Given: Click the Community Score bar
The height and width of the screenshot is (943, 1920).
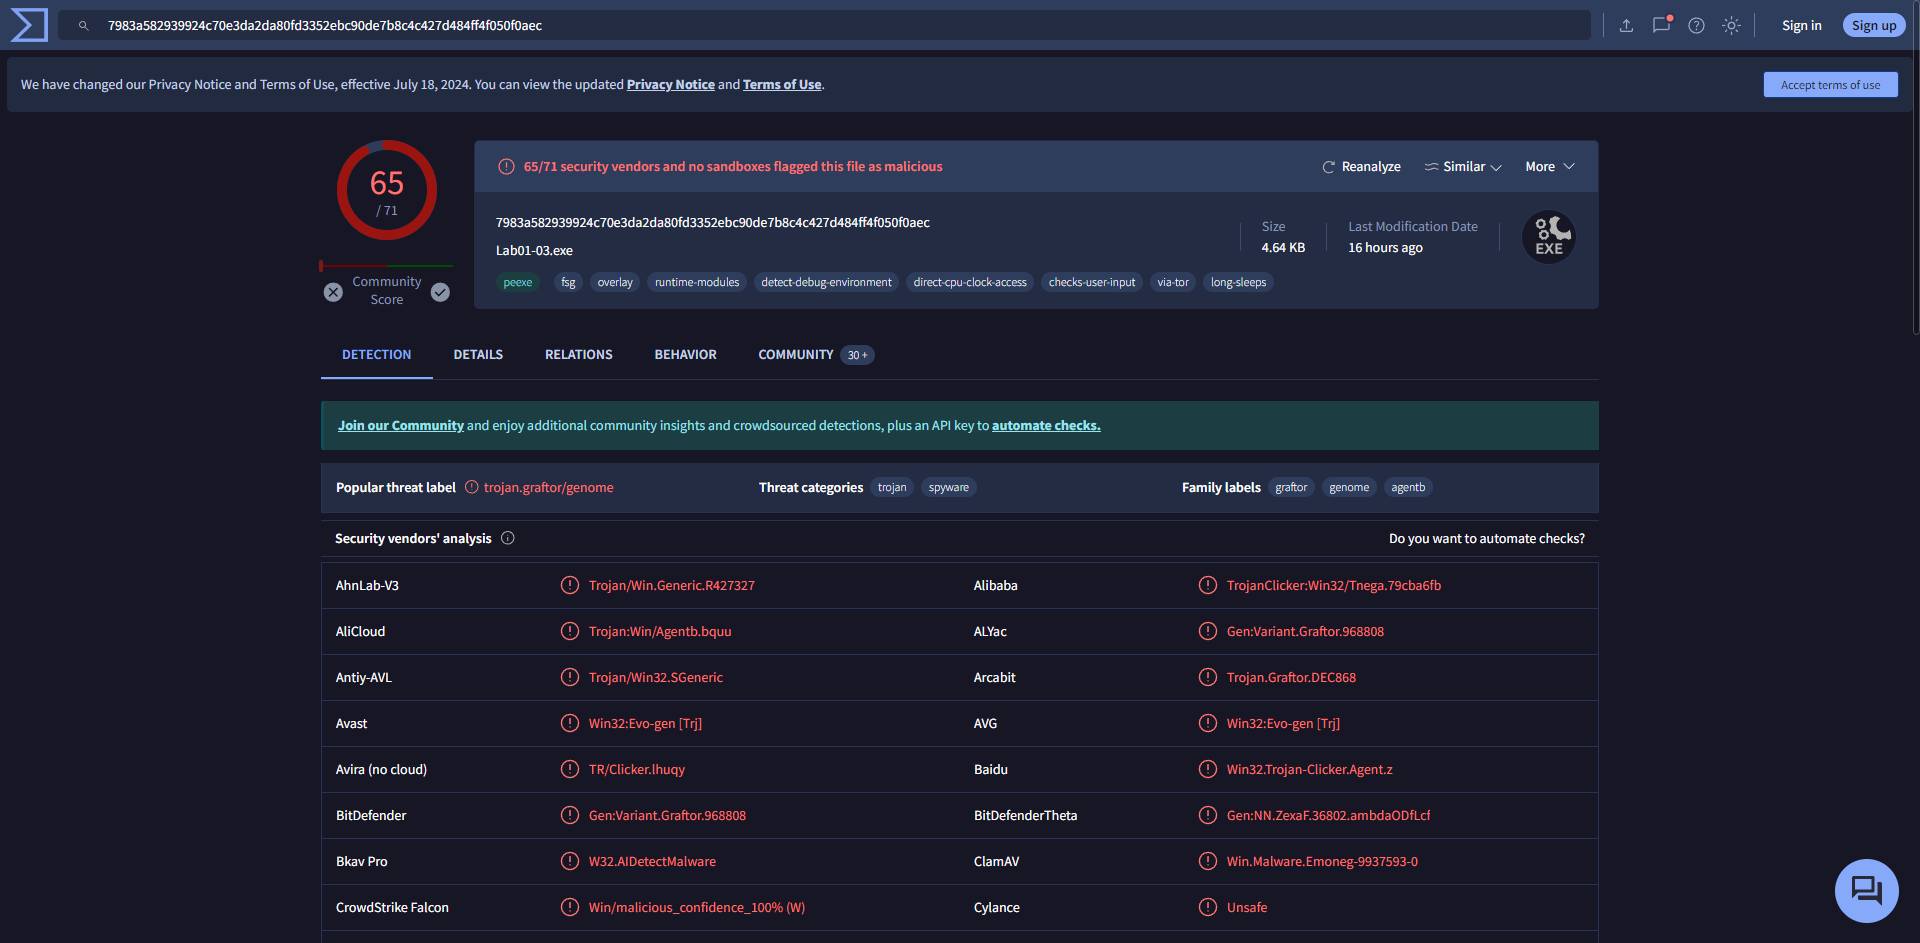Looking at the screenshot, I should pos(386,266).
